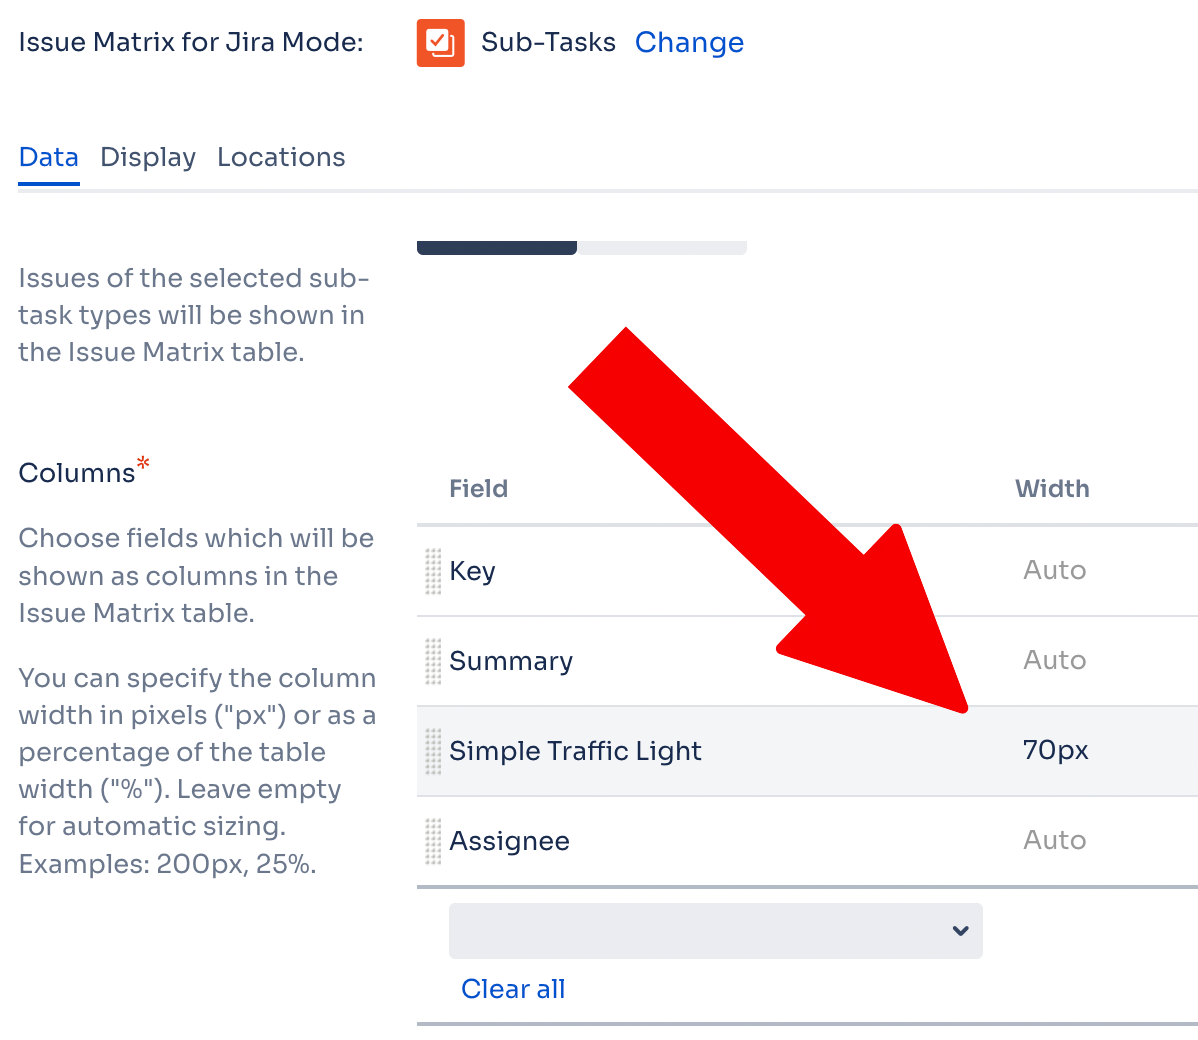Image resolution: width=1198 pixels, height=1040 pixels.
Task: Select the Assignee field name
Action: click(x=509, y=841)
